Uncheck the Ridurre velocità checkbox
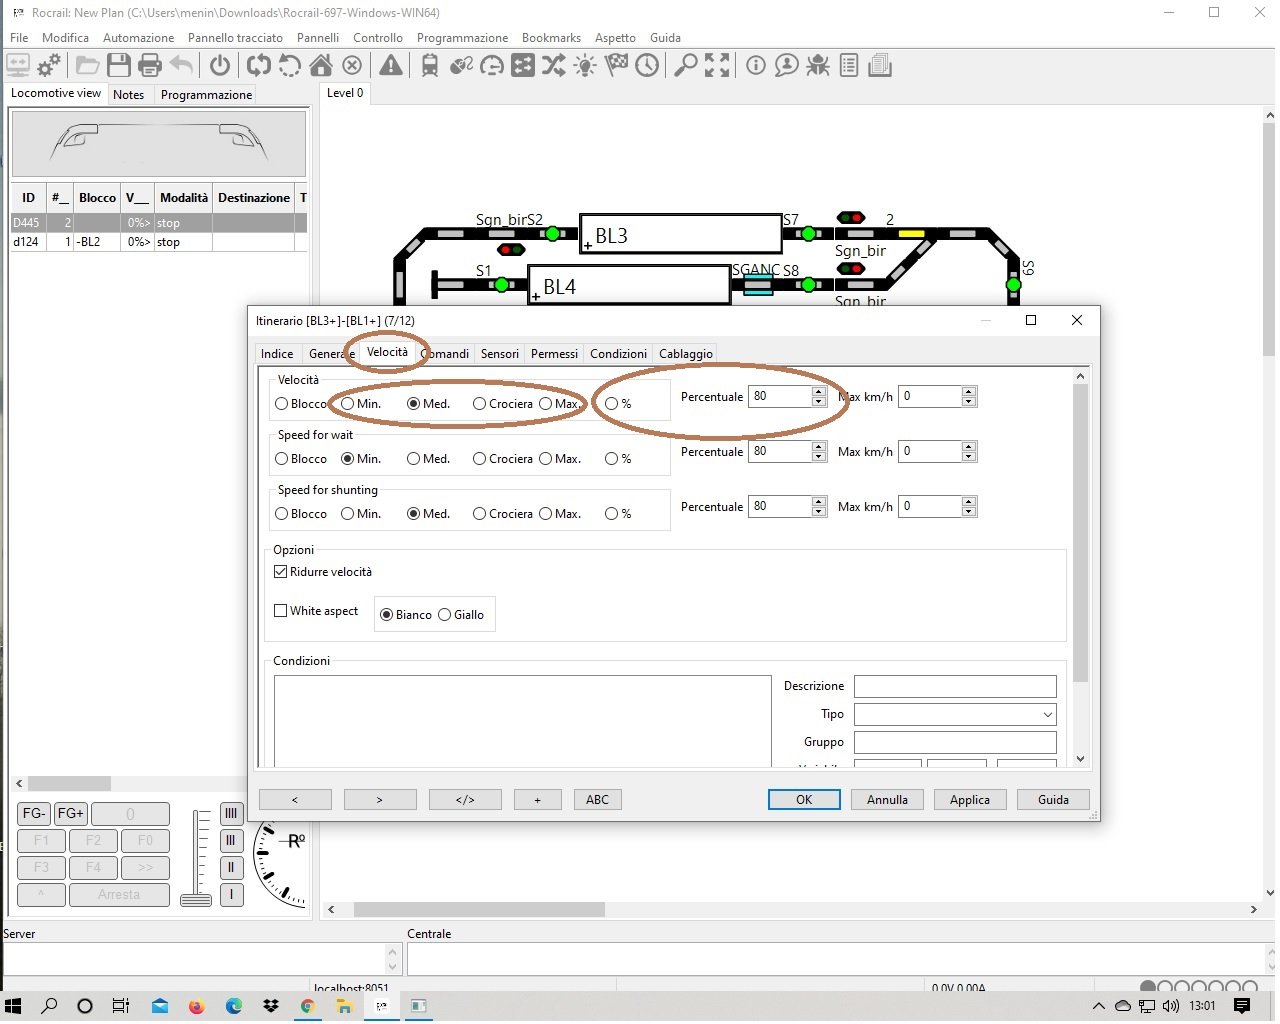The width and height of the screenshot is (1280, 1024). (281, 572)
